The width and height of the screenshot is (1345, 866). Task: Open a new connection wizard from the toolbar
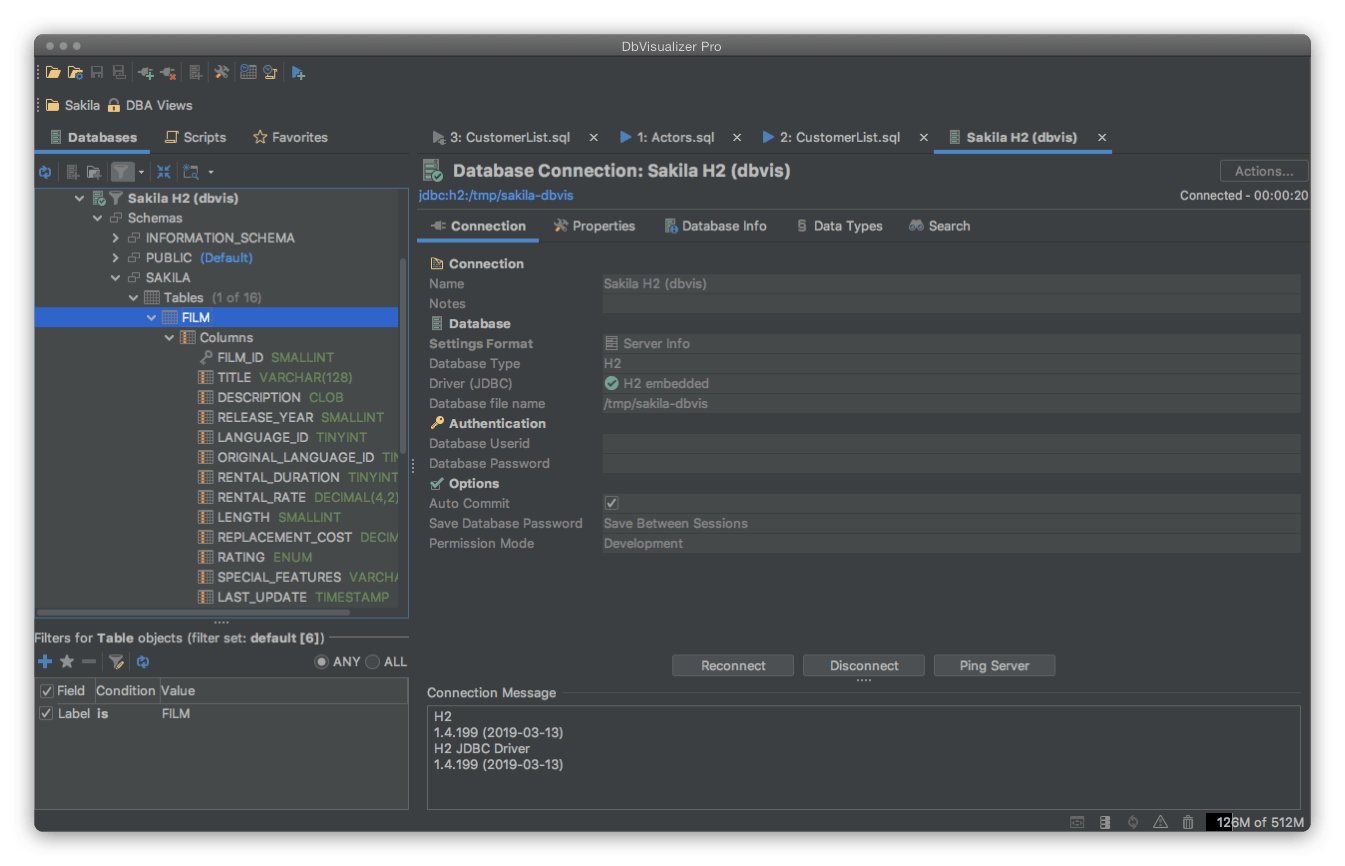(145, 72)
